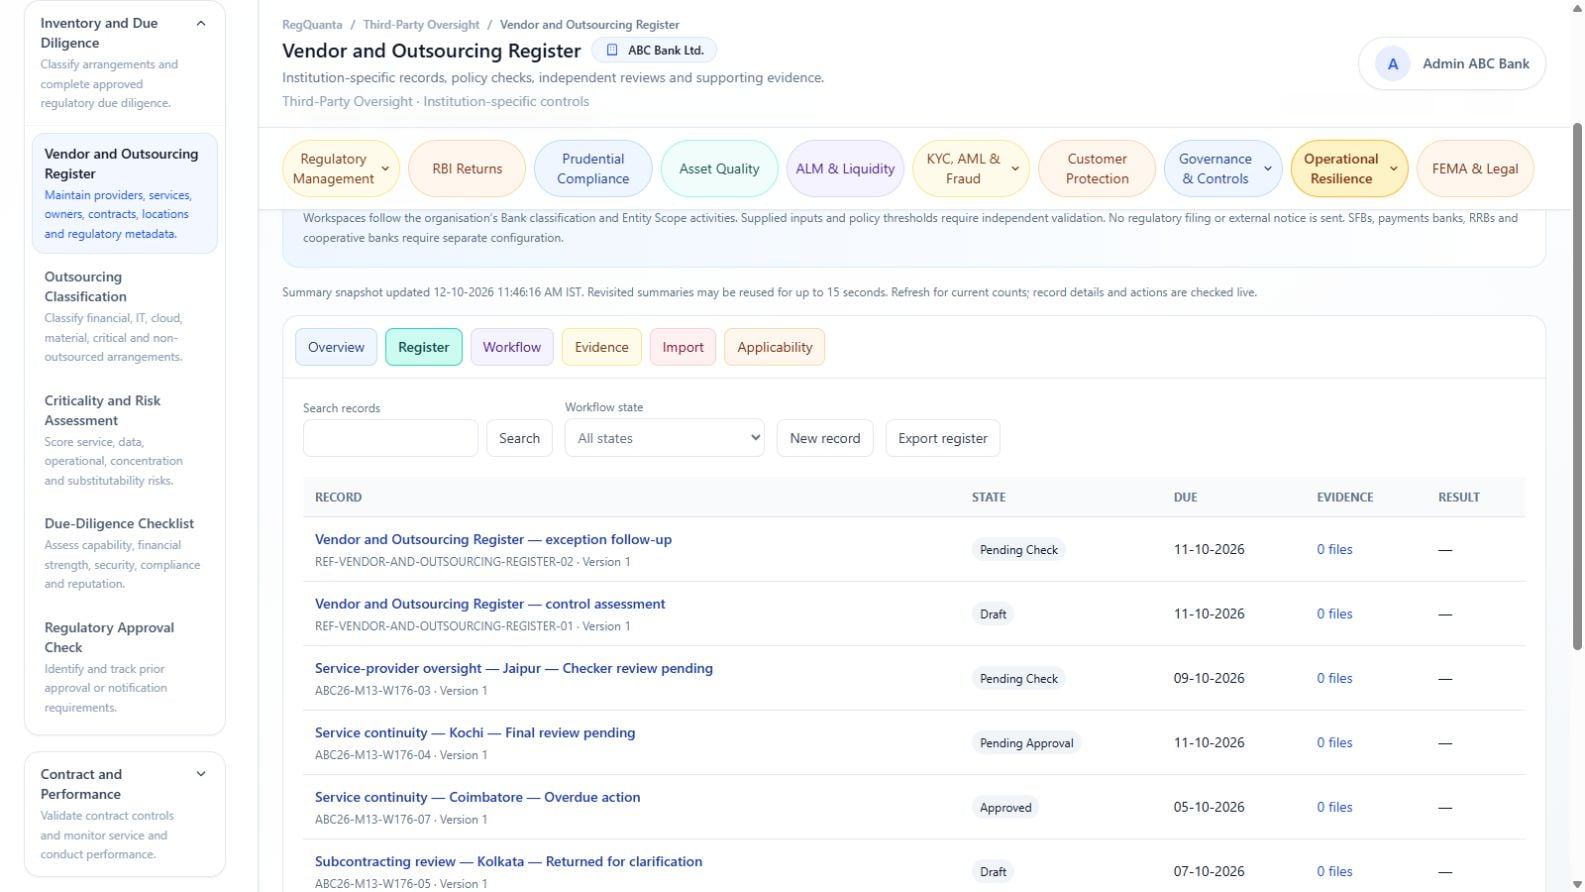This screenshot has height=892, width=1585.
Task: Open the Prudential Compliance section
Action: click(x=593, y=169)
